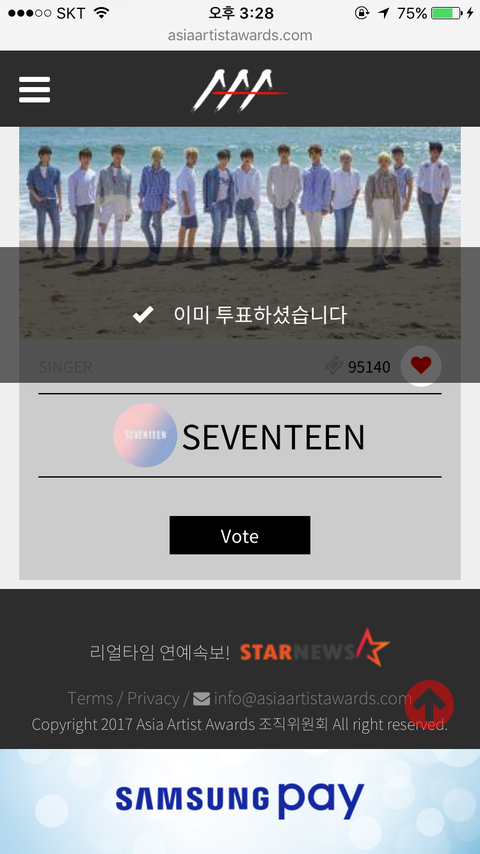
Task: Tap the round SEVENTEEN logo avatar
Action: (x=145, y=435)
